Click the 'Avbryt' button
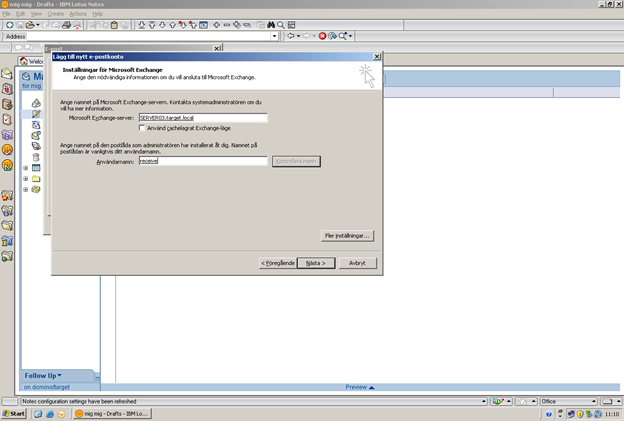This screenshot has height=421, width=624. (357, 263)
